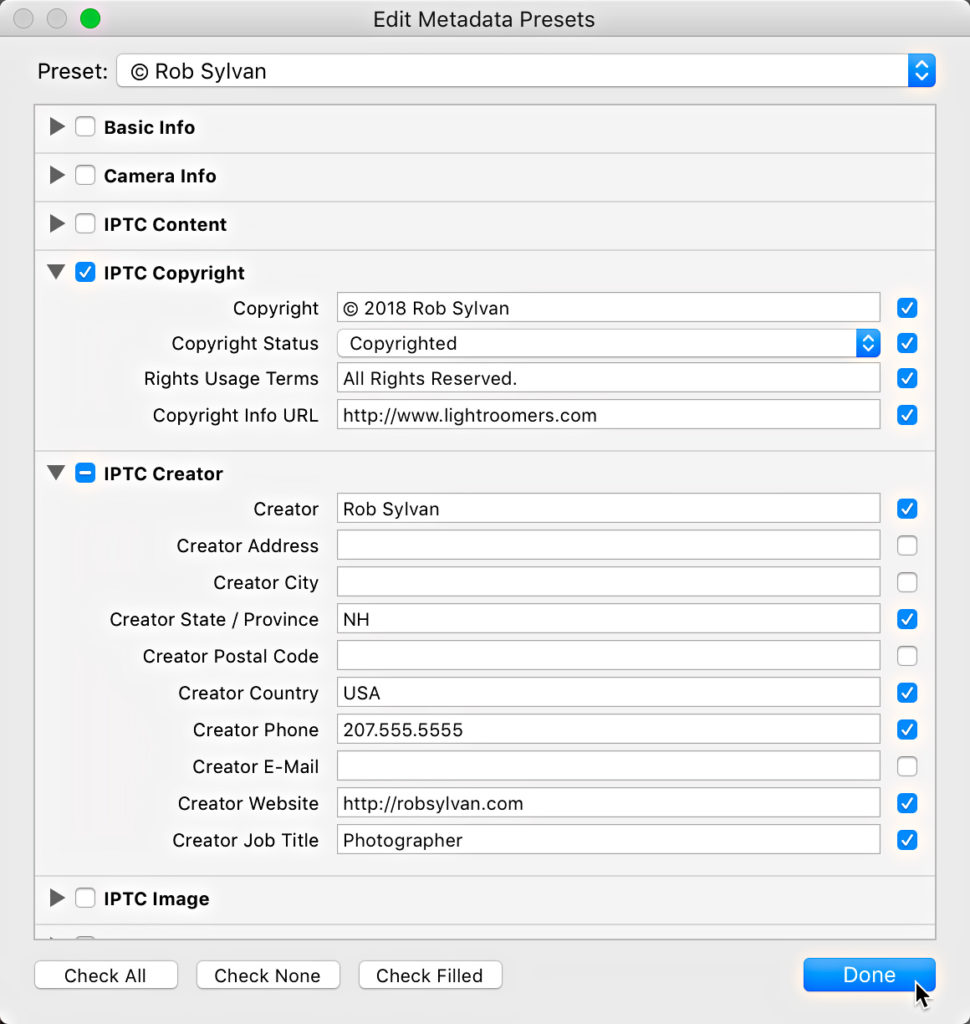
Task: Enable the IPTC Content section checkbox
Action: 85,223
